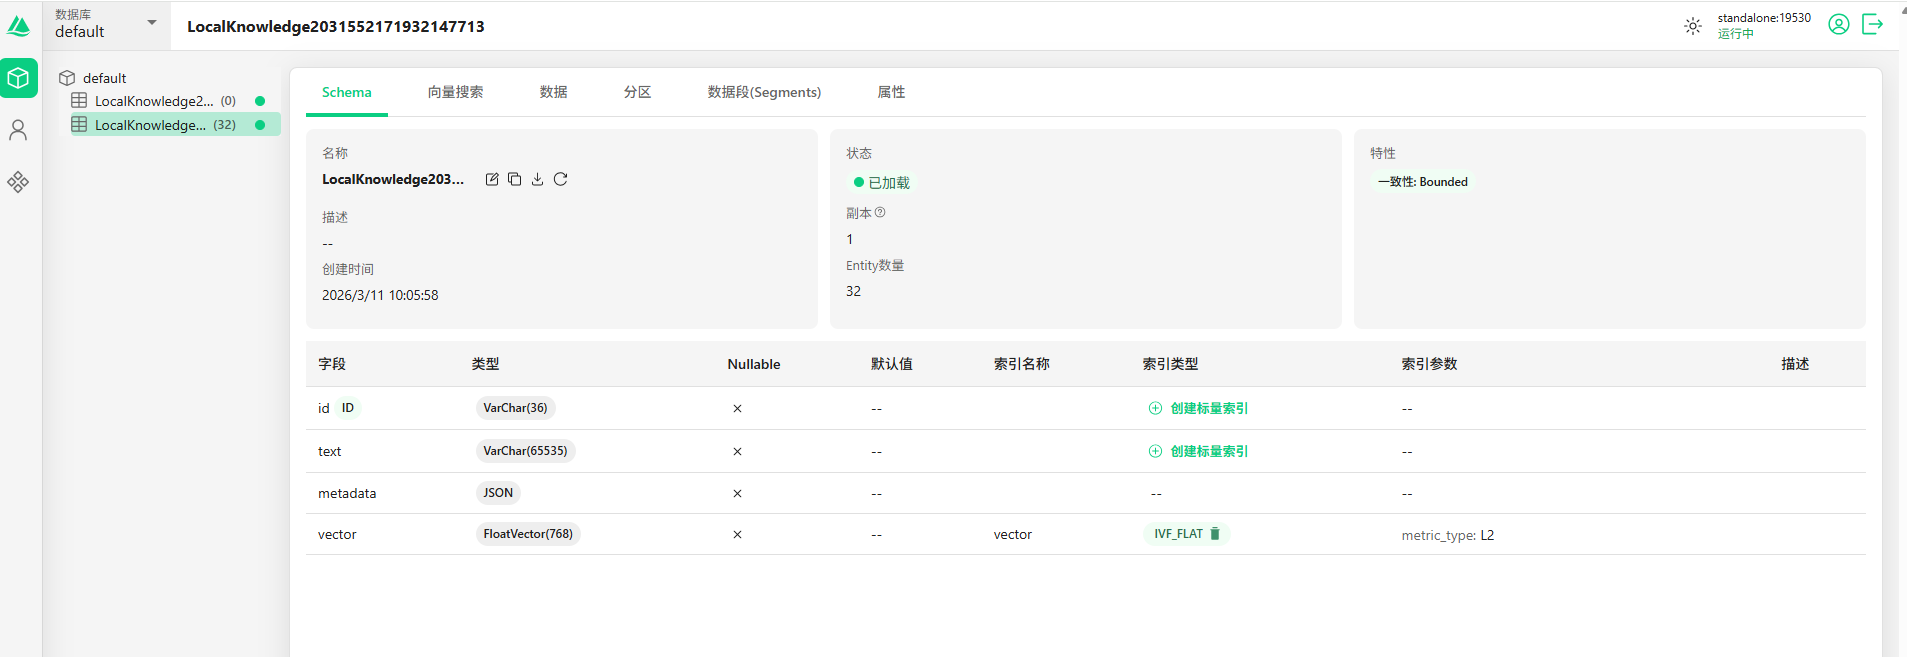Image resolution: width=1907 pixels, height=657 pixels.
Task: Click the ID primary key badge
Action: click(348, 408)
